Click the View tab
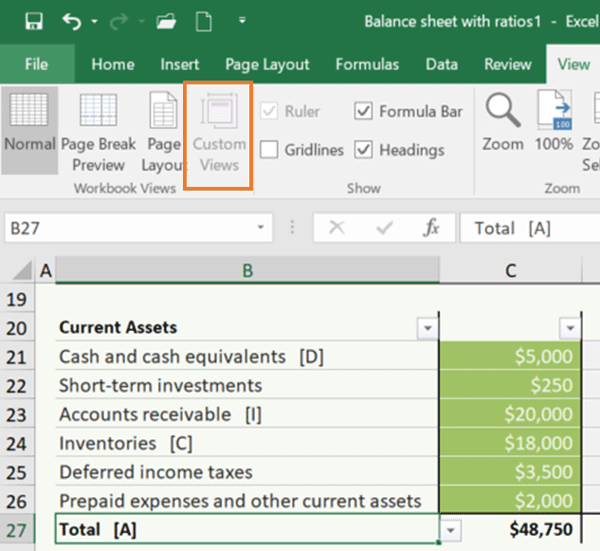This screenshot has width=600, height=551. point(573,64)
